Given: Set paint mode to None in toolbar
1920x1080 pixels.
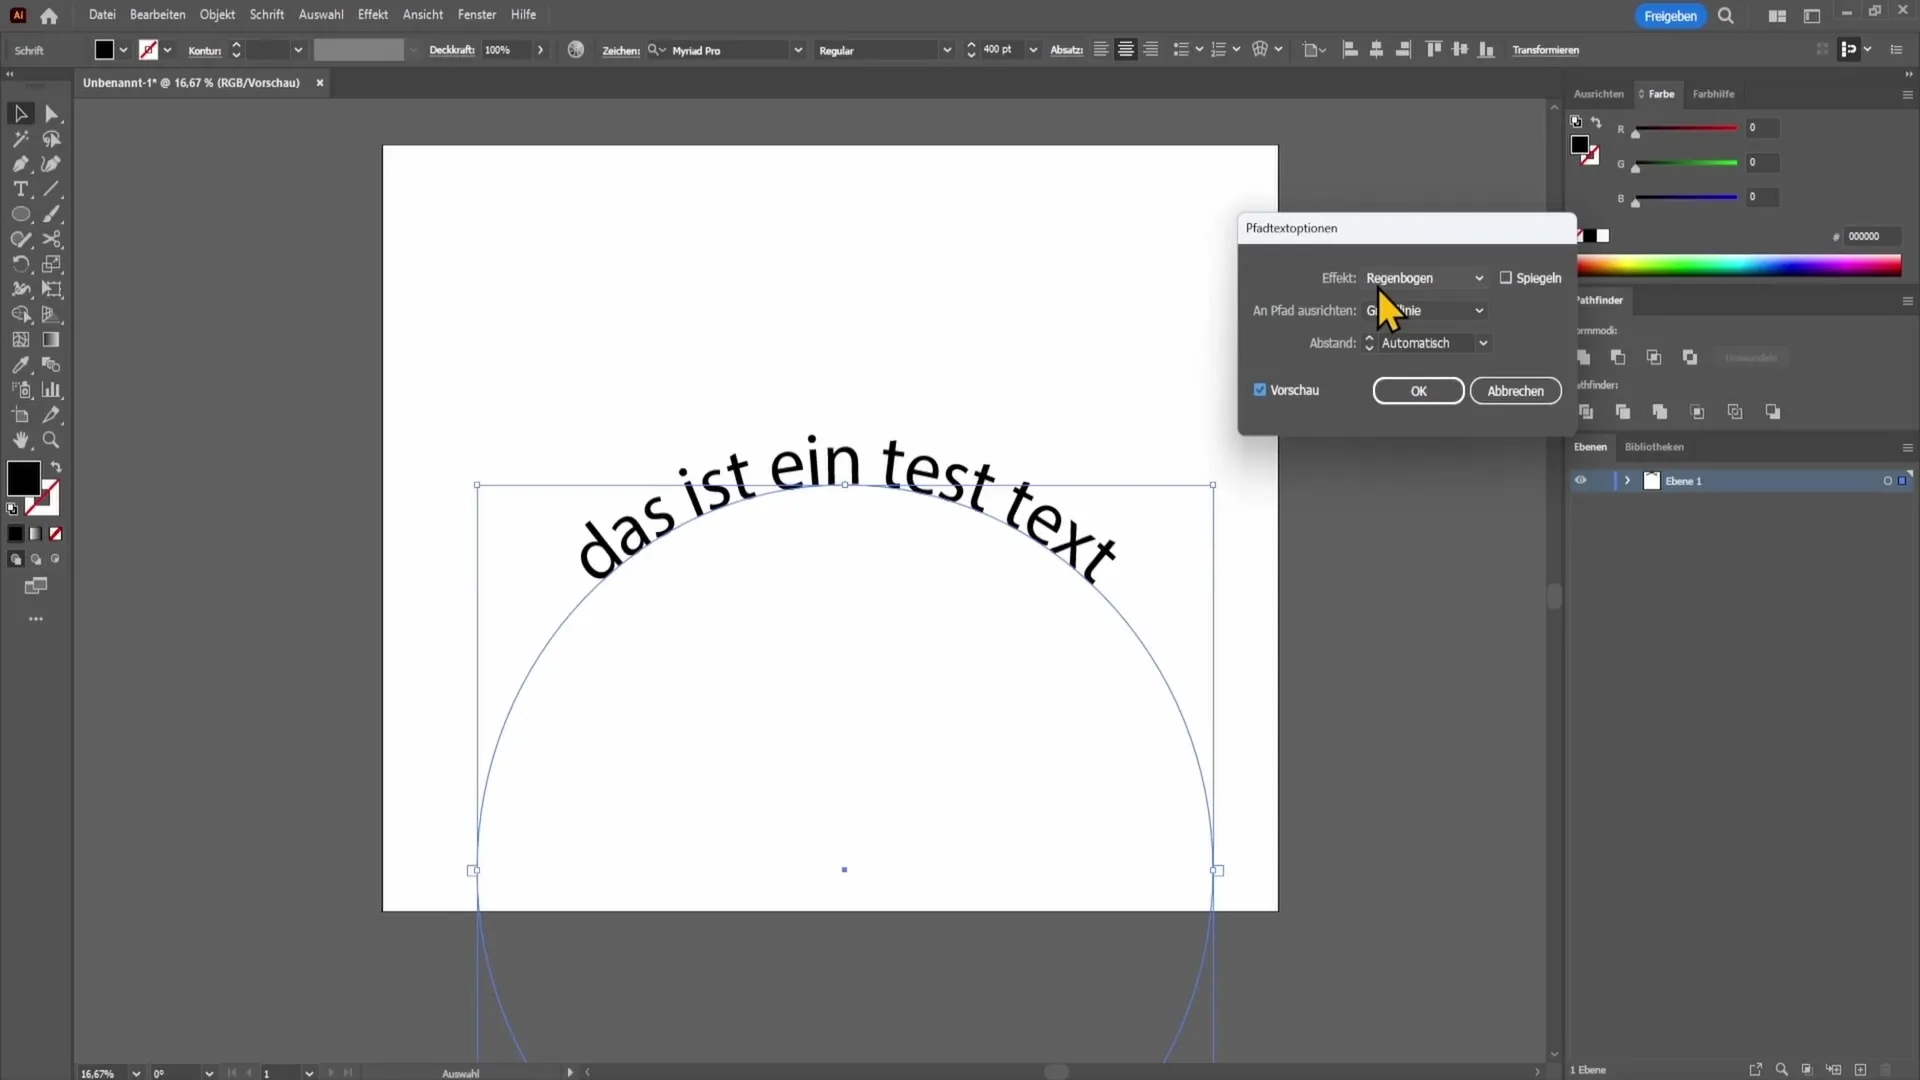Looking at the screenshot, I should coord(56,534).
